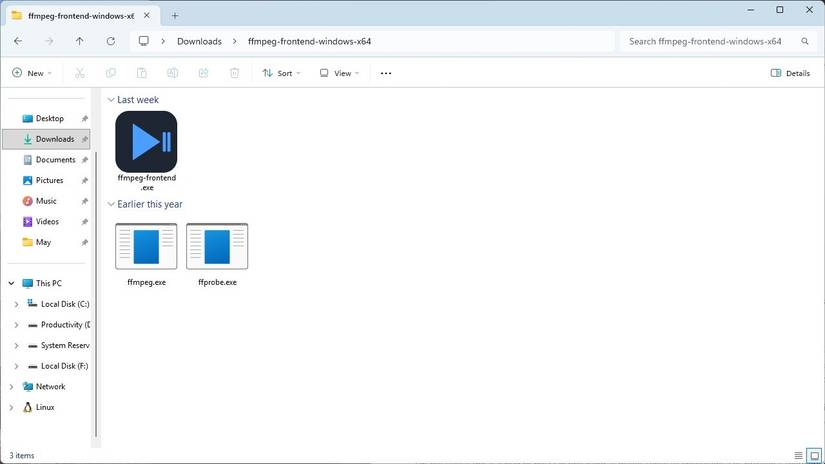Click chevron after monitor icon in address bar

[163, 41]
